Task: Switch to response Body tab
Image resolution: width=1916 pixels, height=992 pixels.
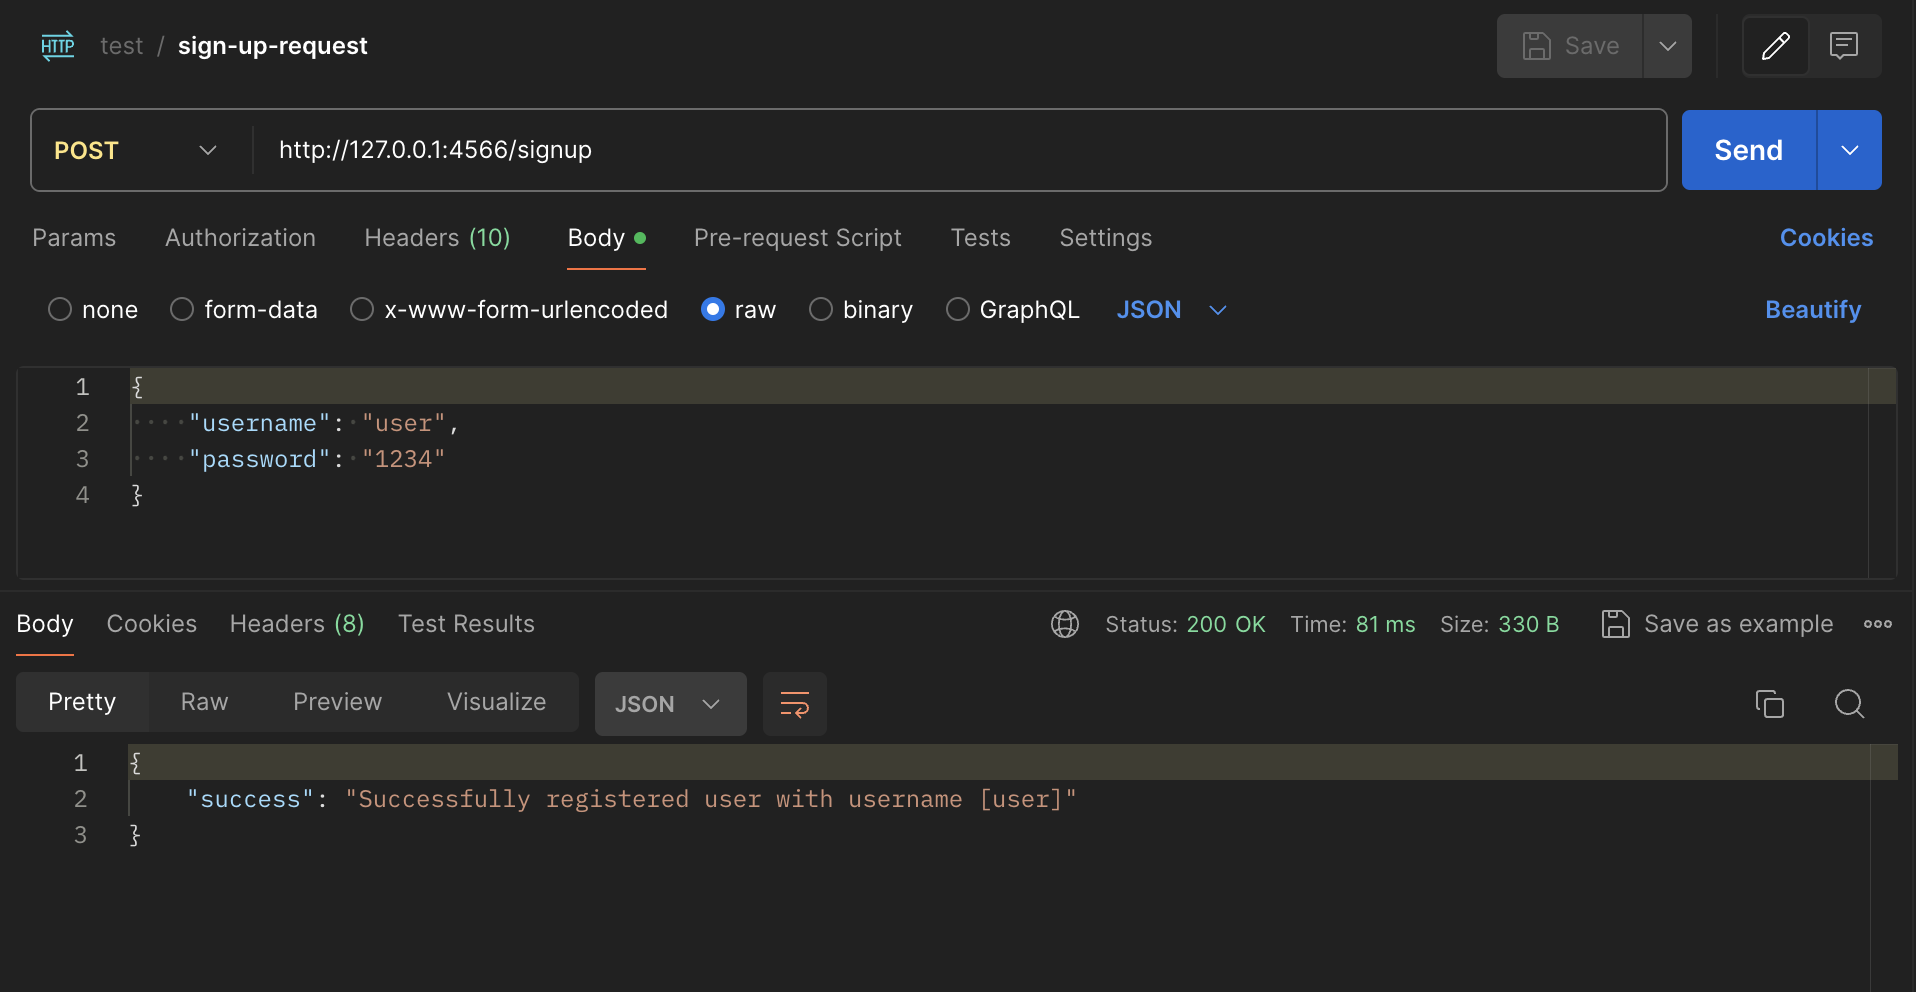Action: click(x=45, y=624)
